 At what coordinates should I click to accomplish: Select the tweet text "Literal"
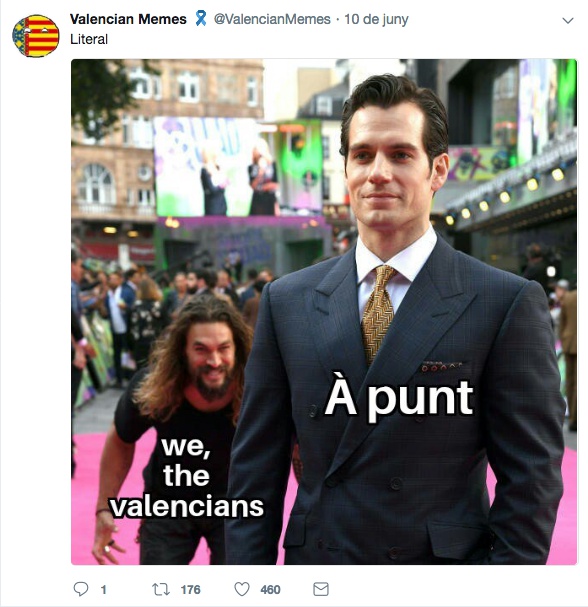click(x=89, y=39)
